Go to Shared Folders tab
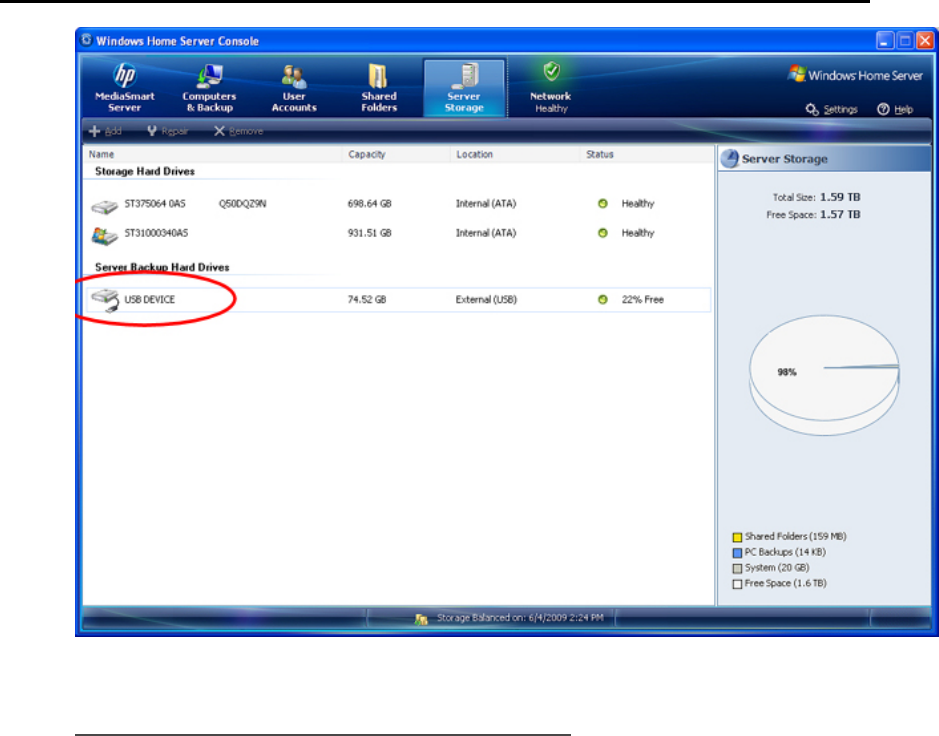 378,88
